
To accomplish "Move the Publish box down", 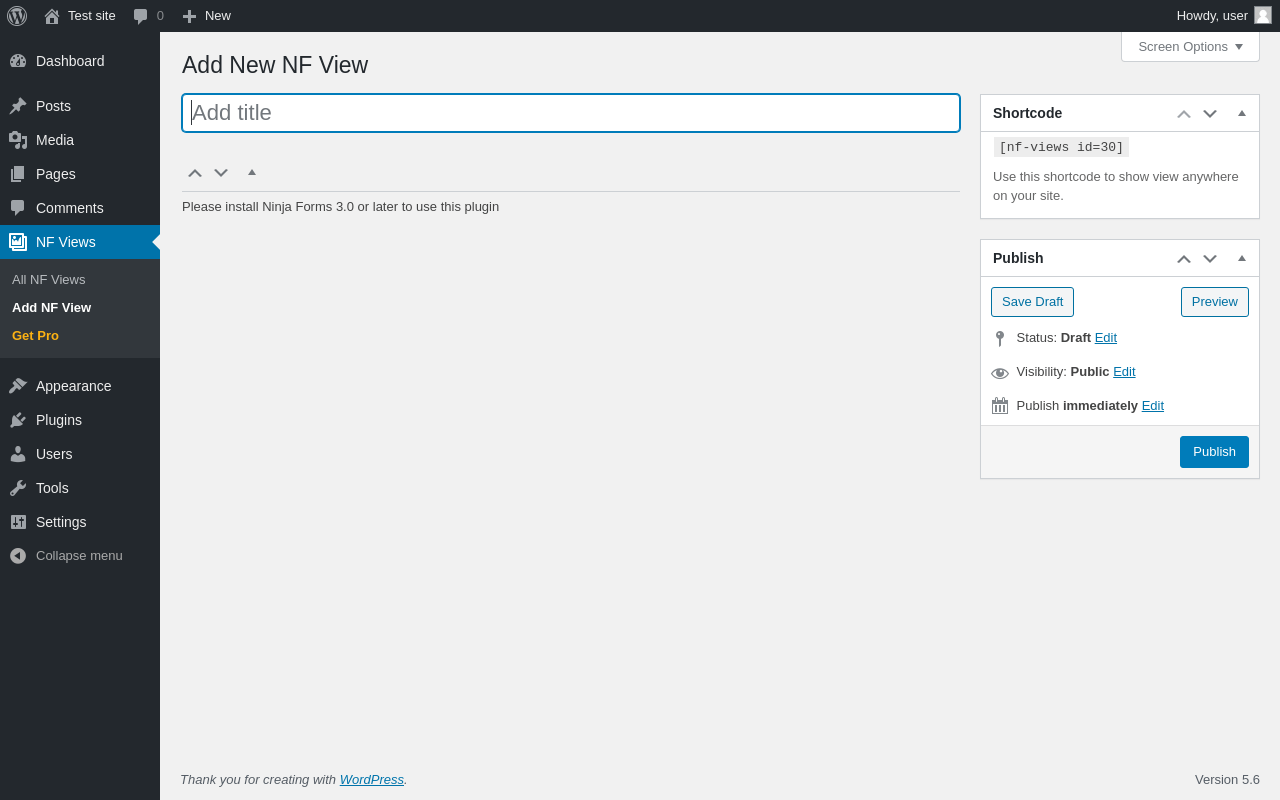I will tap(1210, 259).
